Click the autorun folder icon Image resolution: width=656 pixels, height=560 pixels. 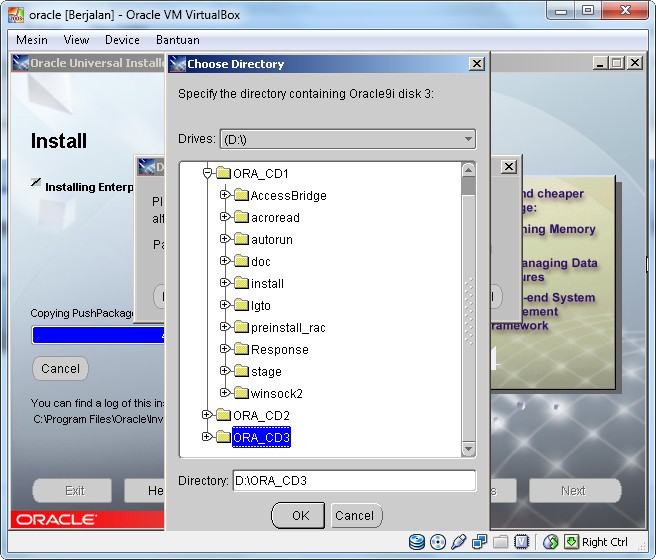pos(241,239)
